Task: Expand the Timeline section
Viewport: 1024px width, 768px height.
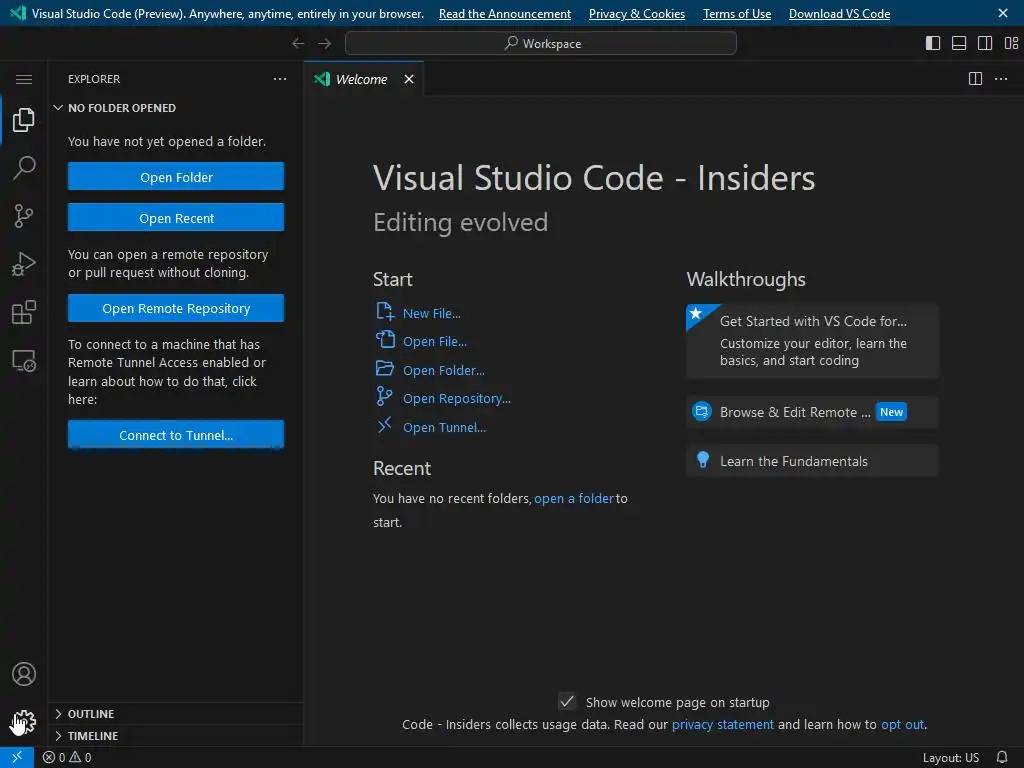Action: [x=93, y=736]
